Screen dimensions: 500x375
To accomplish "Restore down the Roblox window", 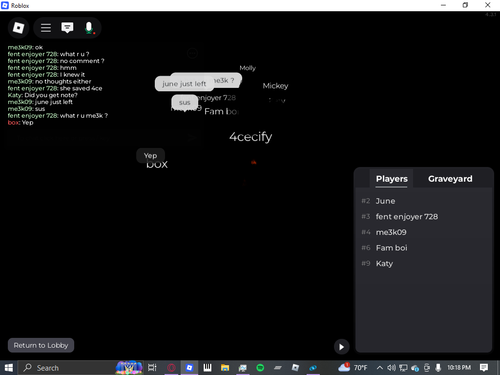I will (465, 5).
